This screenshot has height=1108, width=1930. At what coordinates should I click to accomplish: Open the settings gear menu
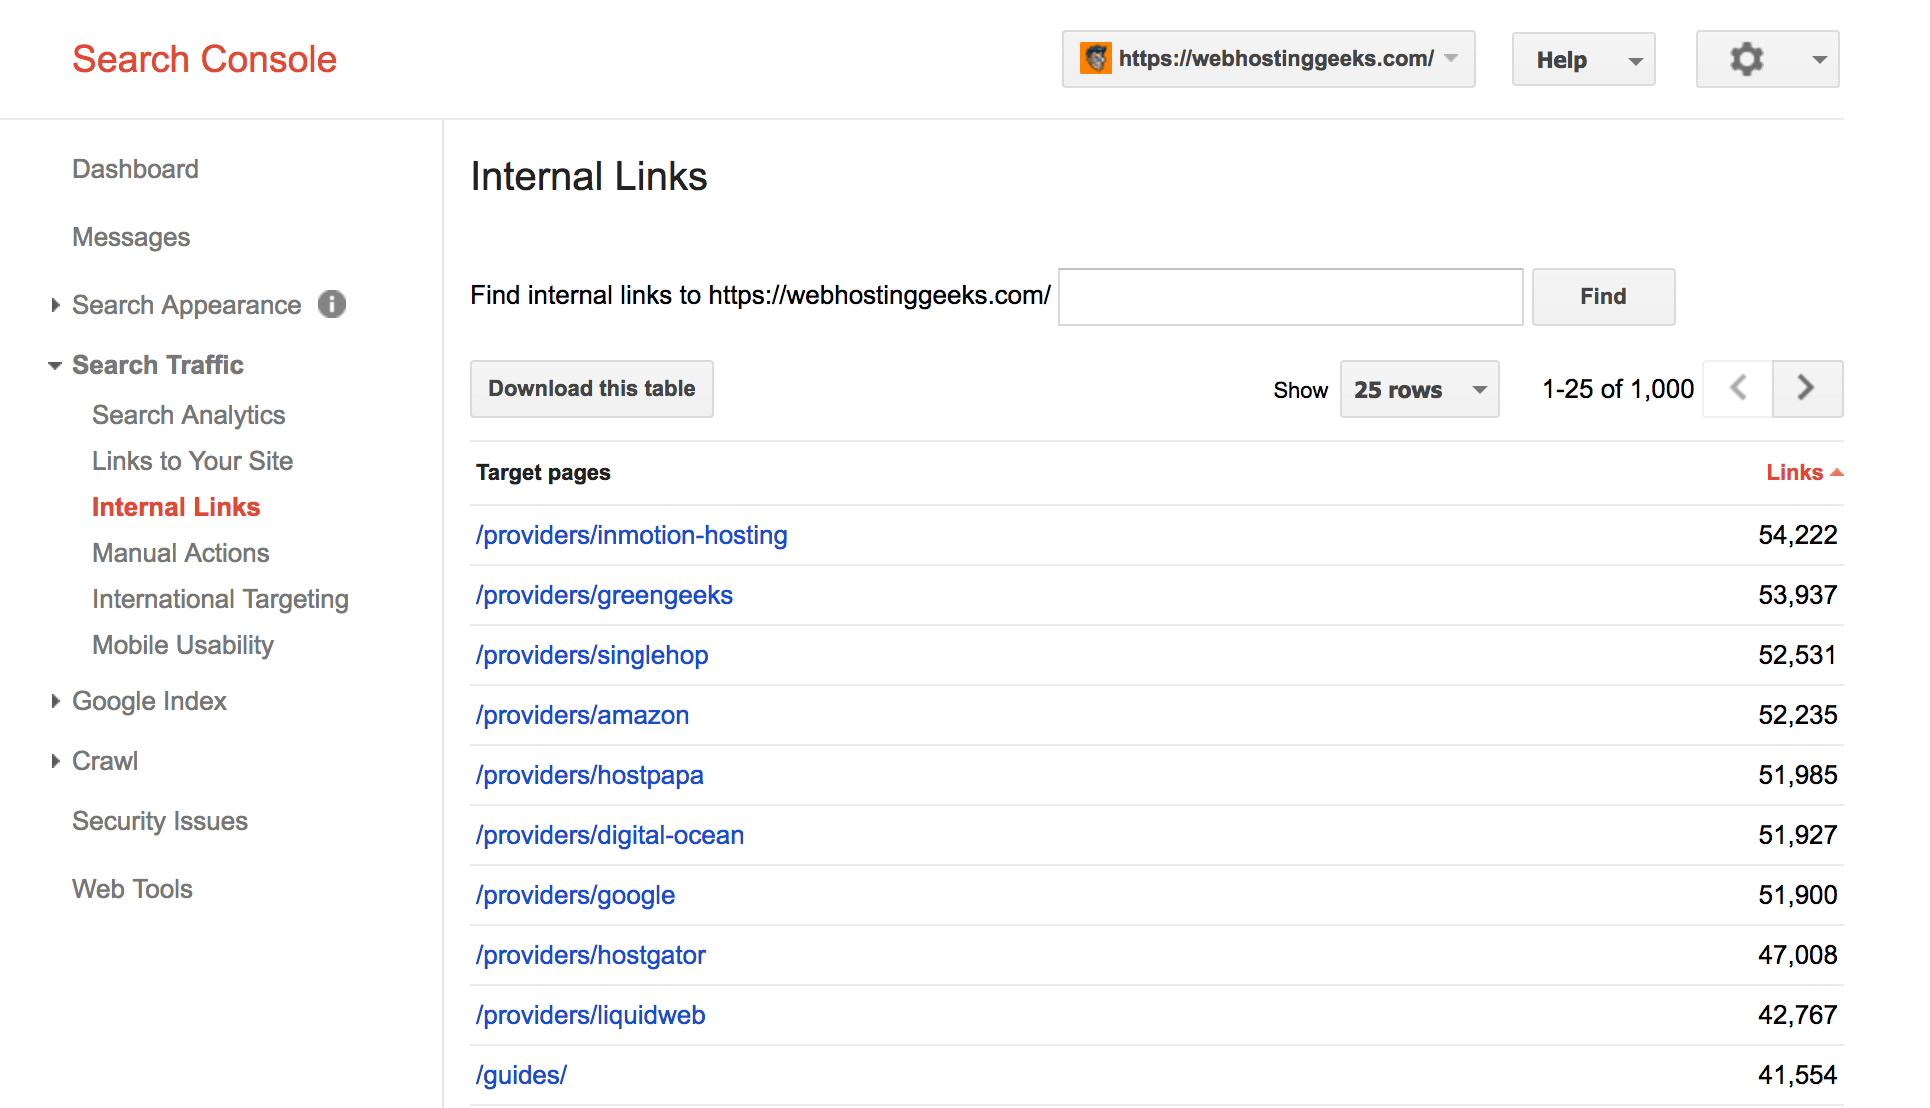click(1767, 59)
